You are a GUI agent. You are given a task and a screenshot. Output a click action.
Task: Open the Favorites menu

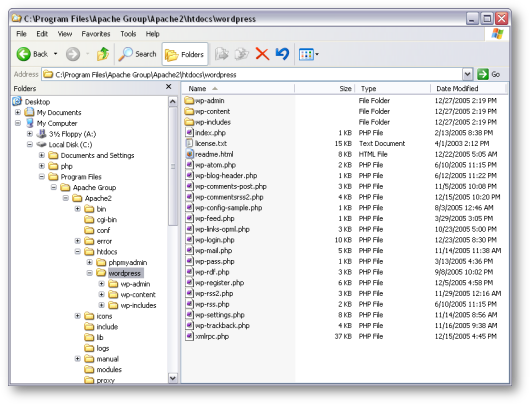(x=96, y=34)
